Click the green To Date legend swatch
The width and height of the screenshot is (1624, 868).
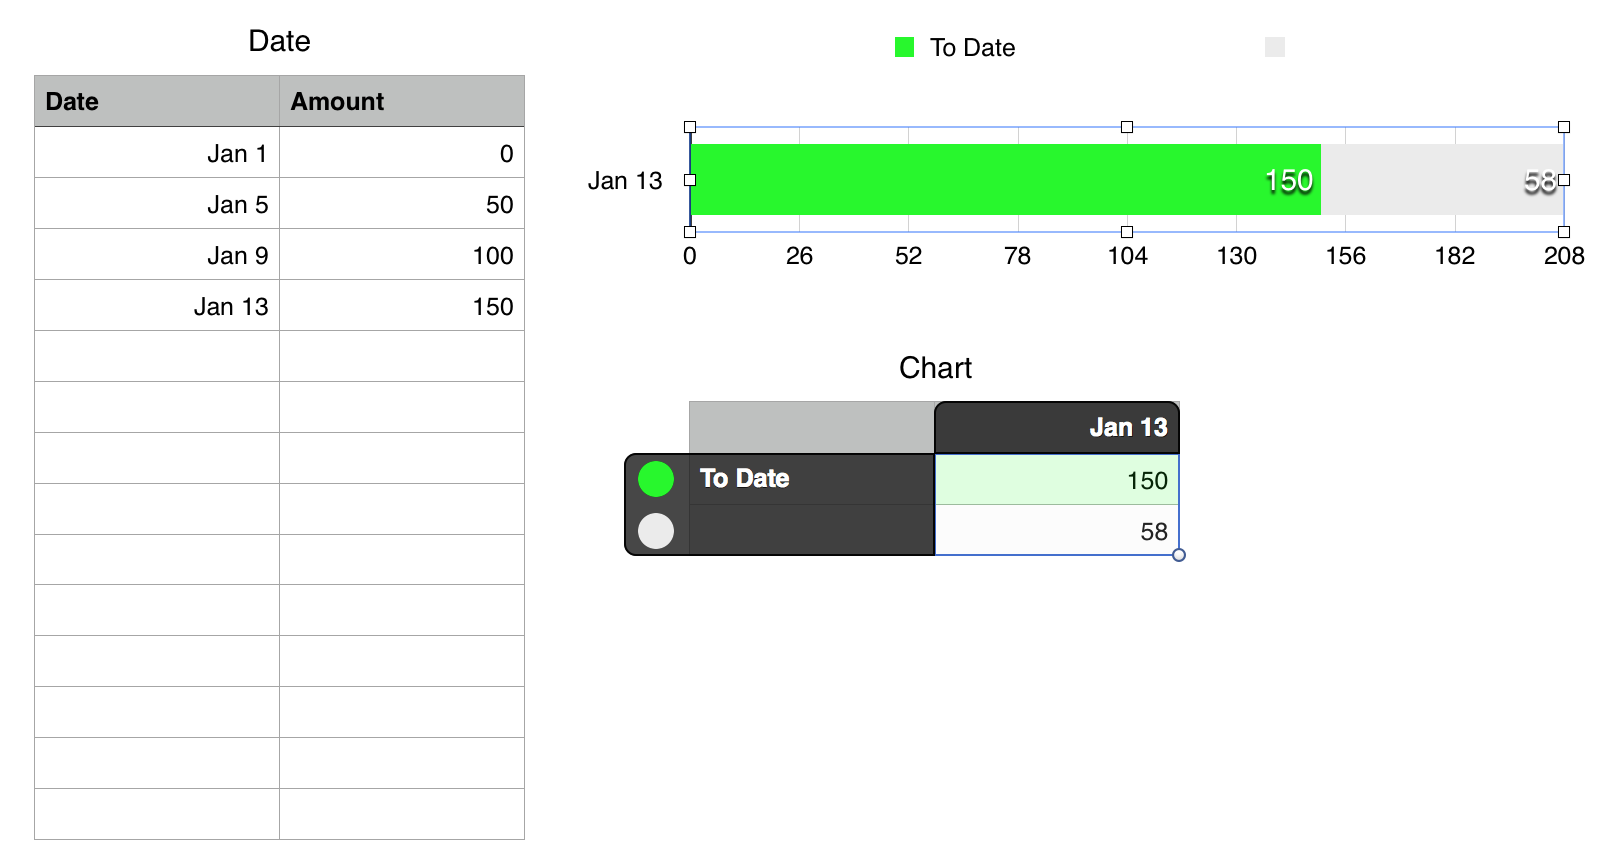click(904, 47)
